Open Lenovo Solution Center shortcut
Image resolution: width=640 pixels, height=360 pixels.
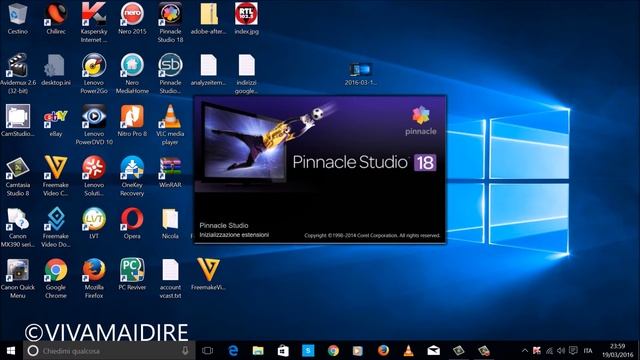94,176
